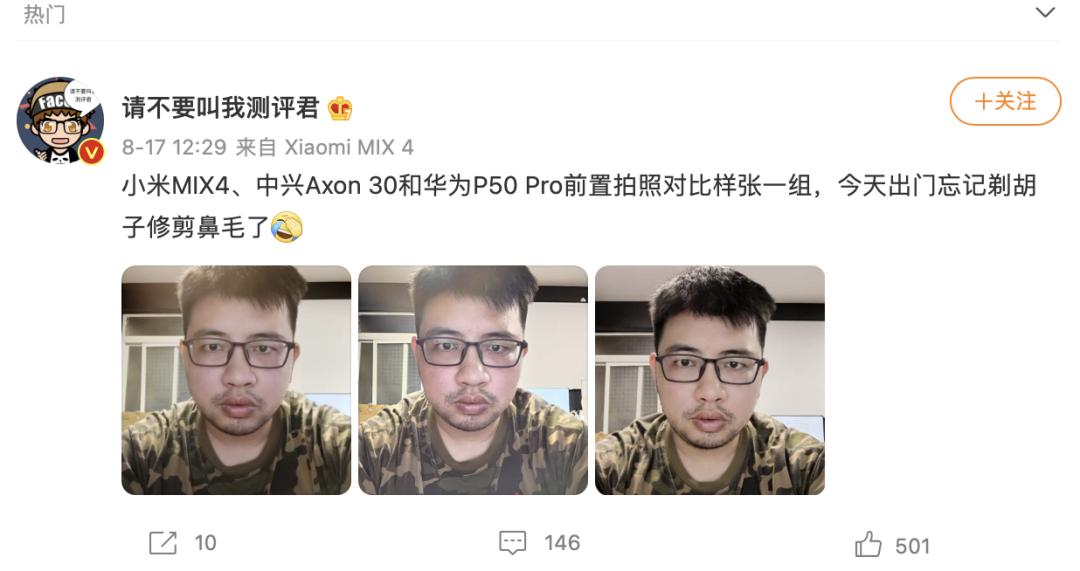Open the first selfie photo thumbnail
This screenshot has width=1080, height=571.
click(236, 380)
